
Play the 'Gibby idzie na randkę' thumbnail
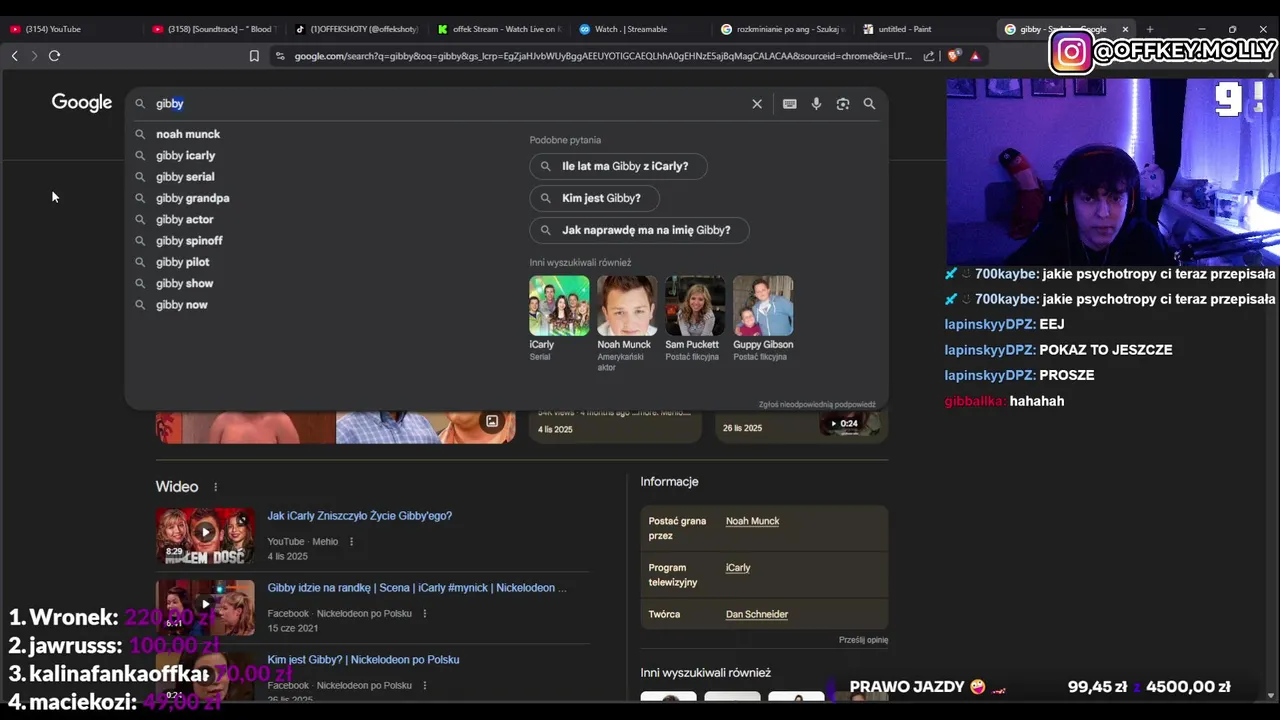coord(205,607)
